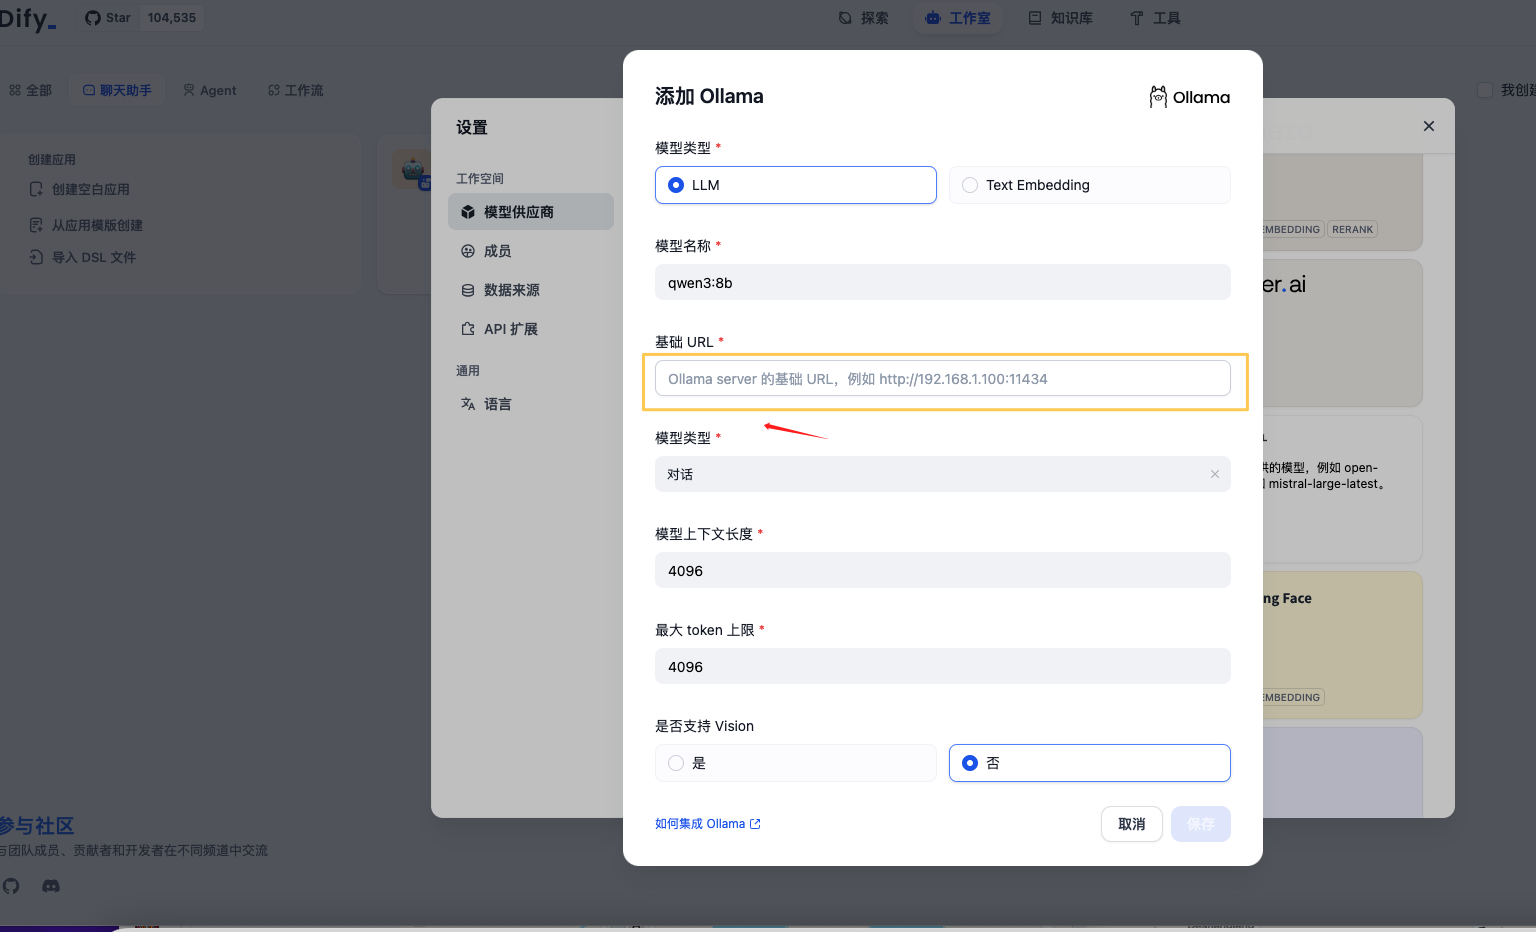Click the Ollama llama logo in dialog header
The width and height of the screenshot is (1536, 932).
[1190, 97]
